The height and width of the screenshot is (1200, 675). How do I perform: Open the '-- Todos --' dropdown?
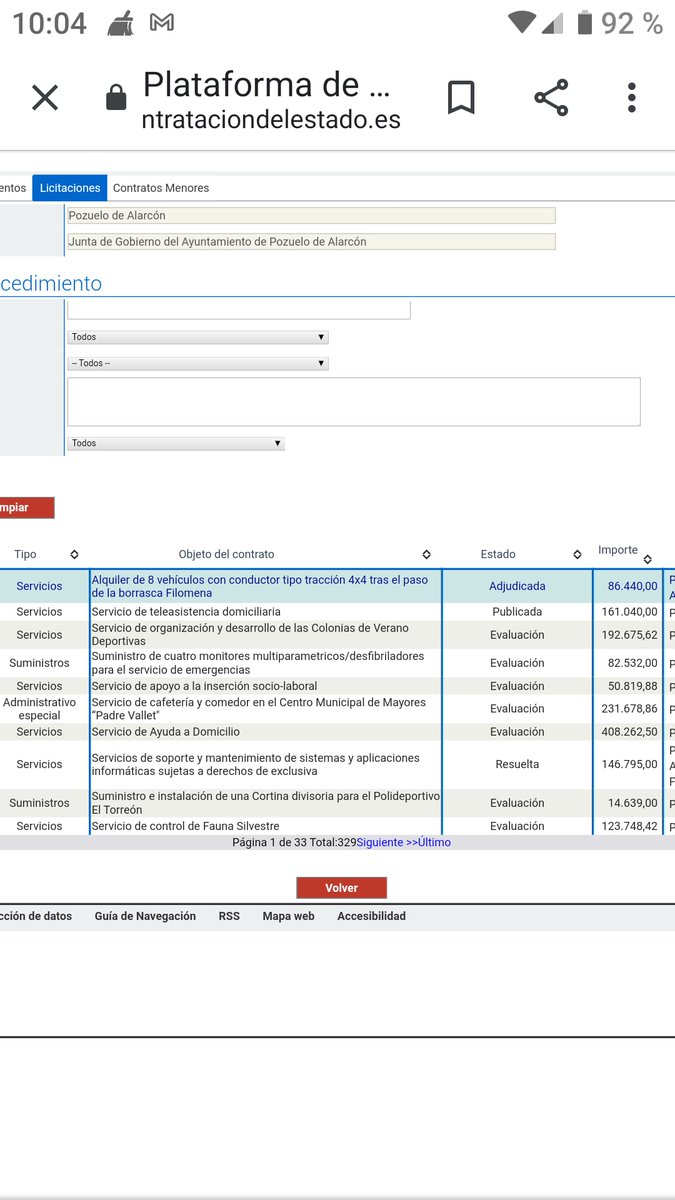198,363
